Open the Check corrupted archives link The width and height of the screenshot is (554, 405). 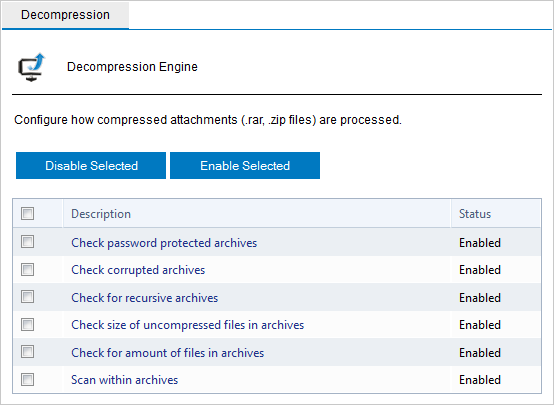(x=138, y=270)
